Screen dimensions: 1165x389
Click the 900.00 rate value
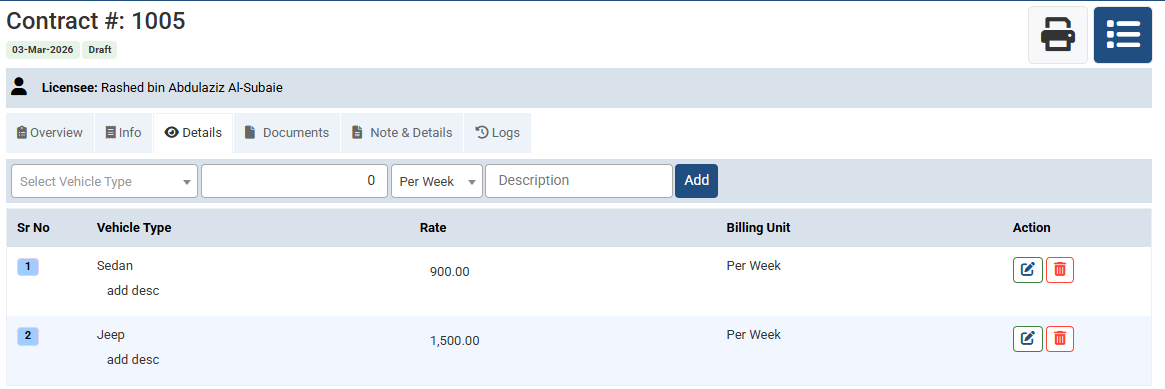pyautogui.click(x=450, y=272)
